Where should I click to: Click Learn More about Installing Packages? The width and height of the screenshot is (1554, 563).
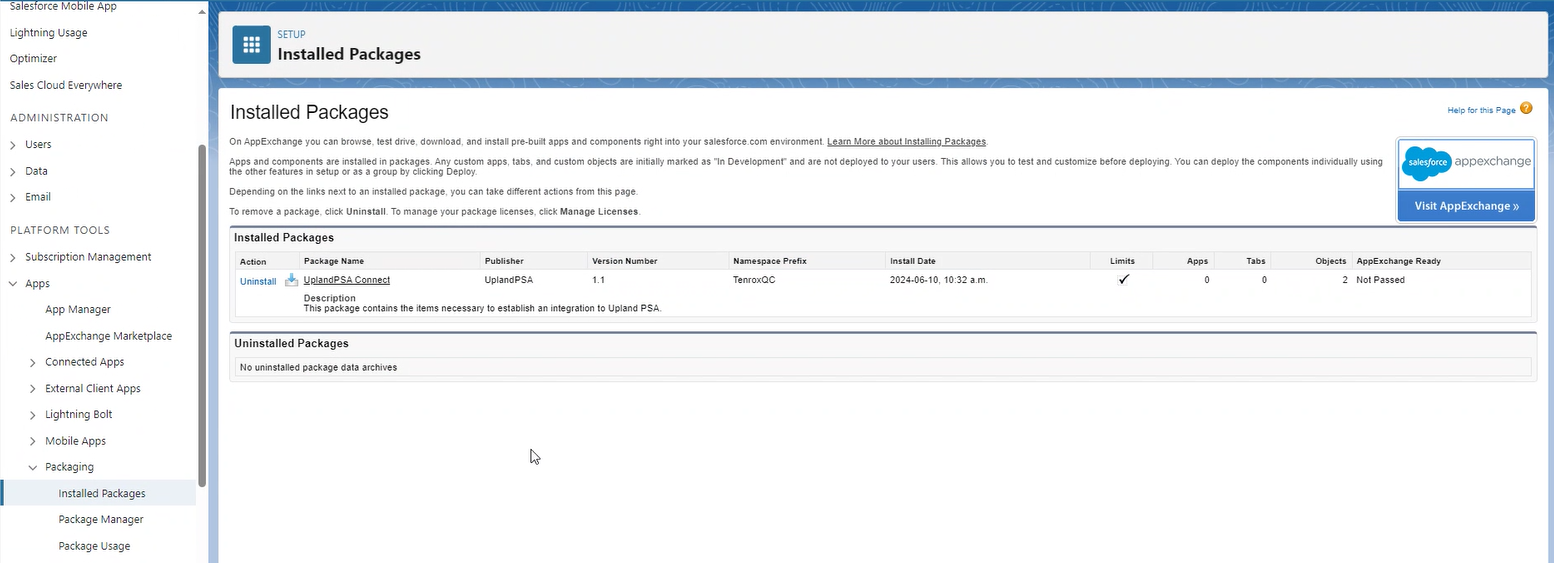coord(907,142)
